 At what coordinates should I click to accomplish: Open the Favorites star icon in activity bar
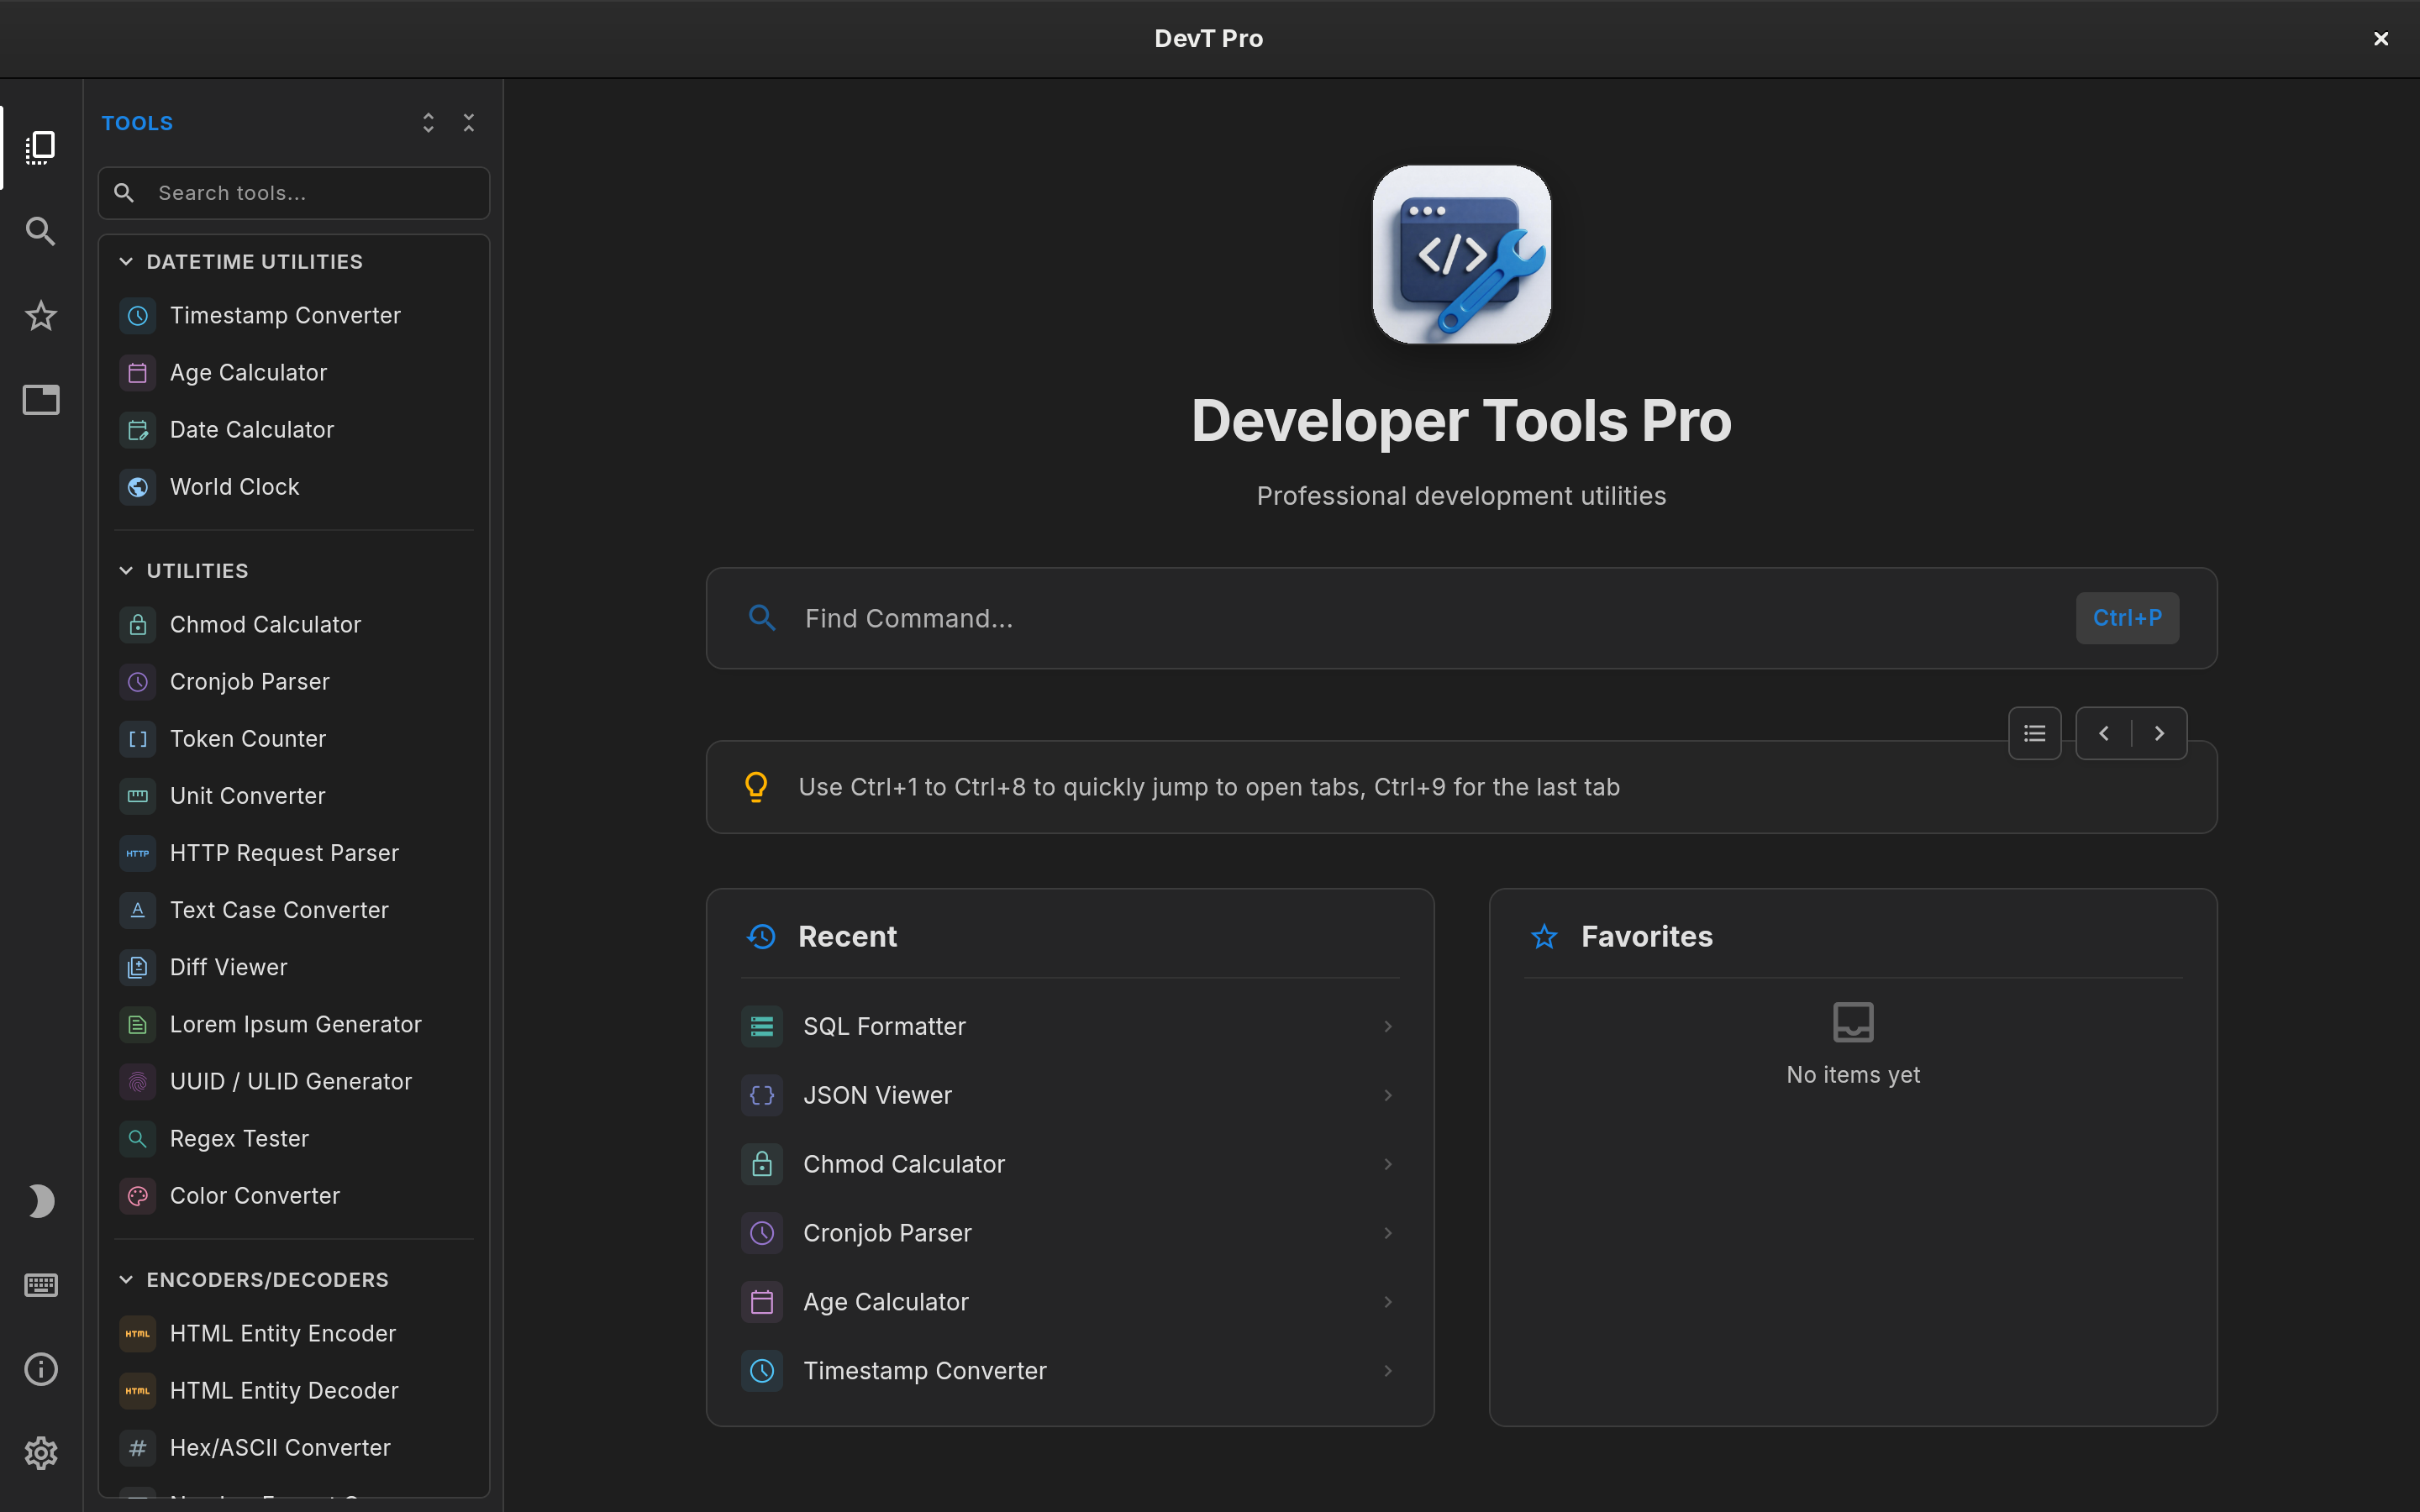pyautogui.click(x=41, y=316)
